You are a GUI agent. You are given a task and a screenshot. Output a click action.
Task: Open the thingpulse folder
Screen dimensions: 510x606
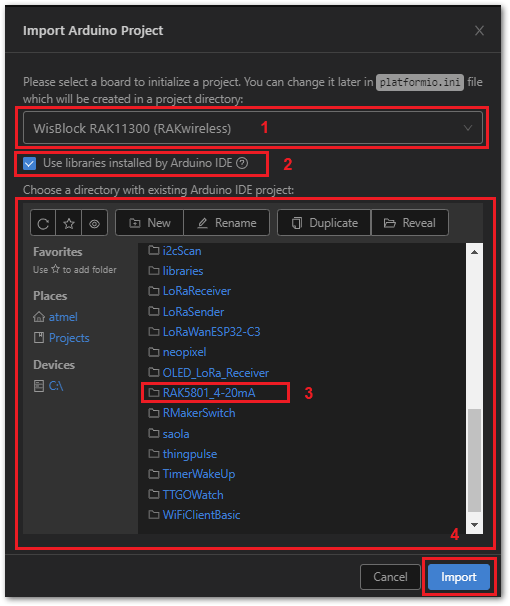(190, 454)
